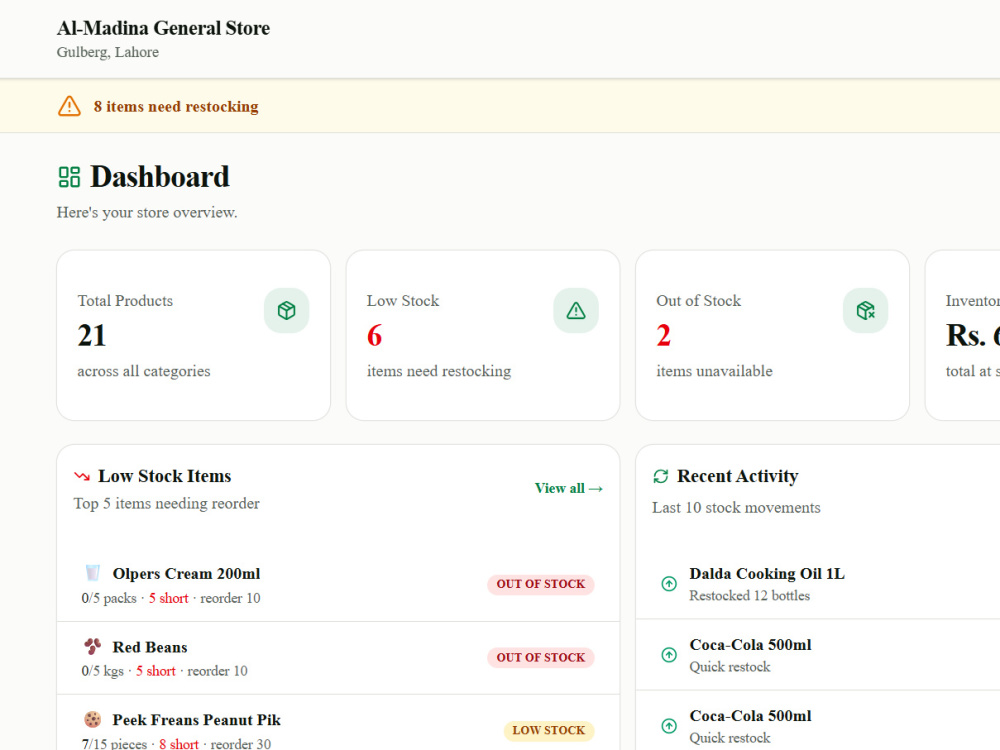Click the up-arrow icon beside Dalda Cooking Oil
The height and width of the screenshot is (750, 1000).
(x=669, y=584)
